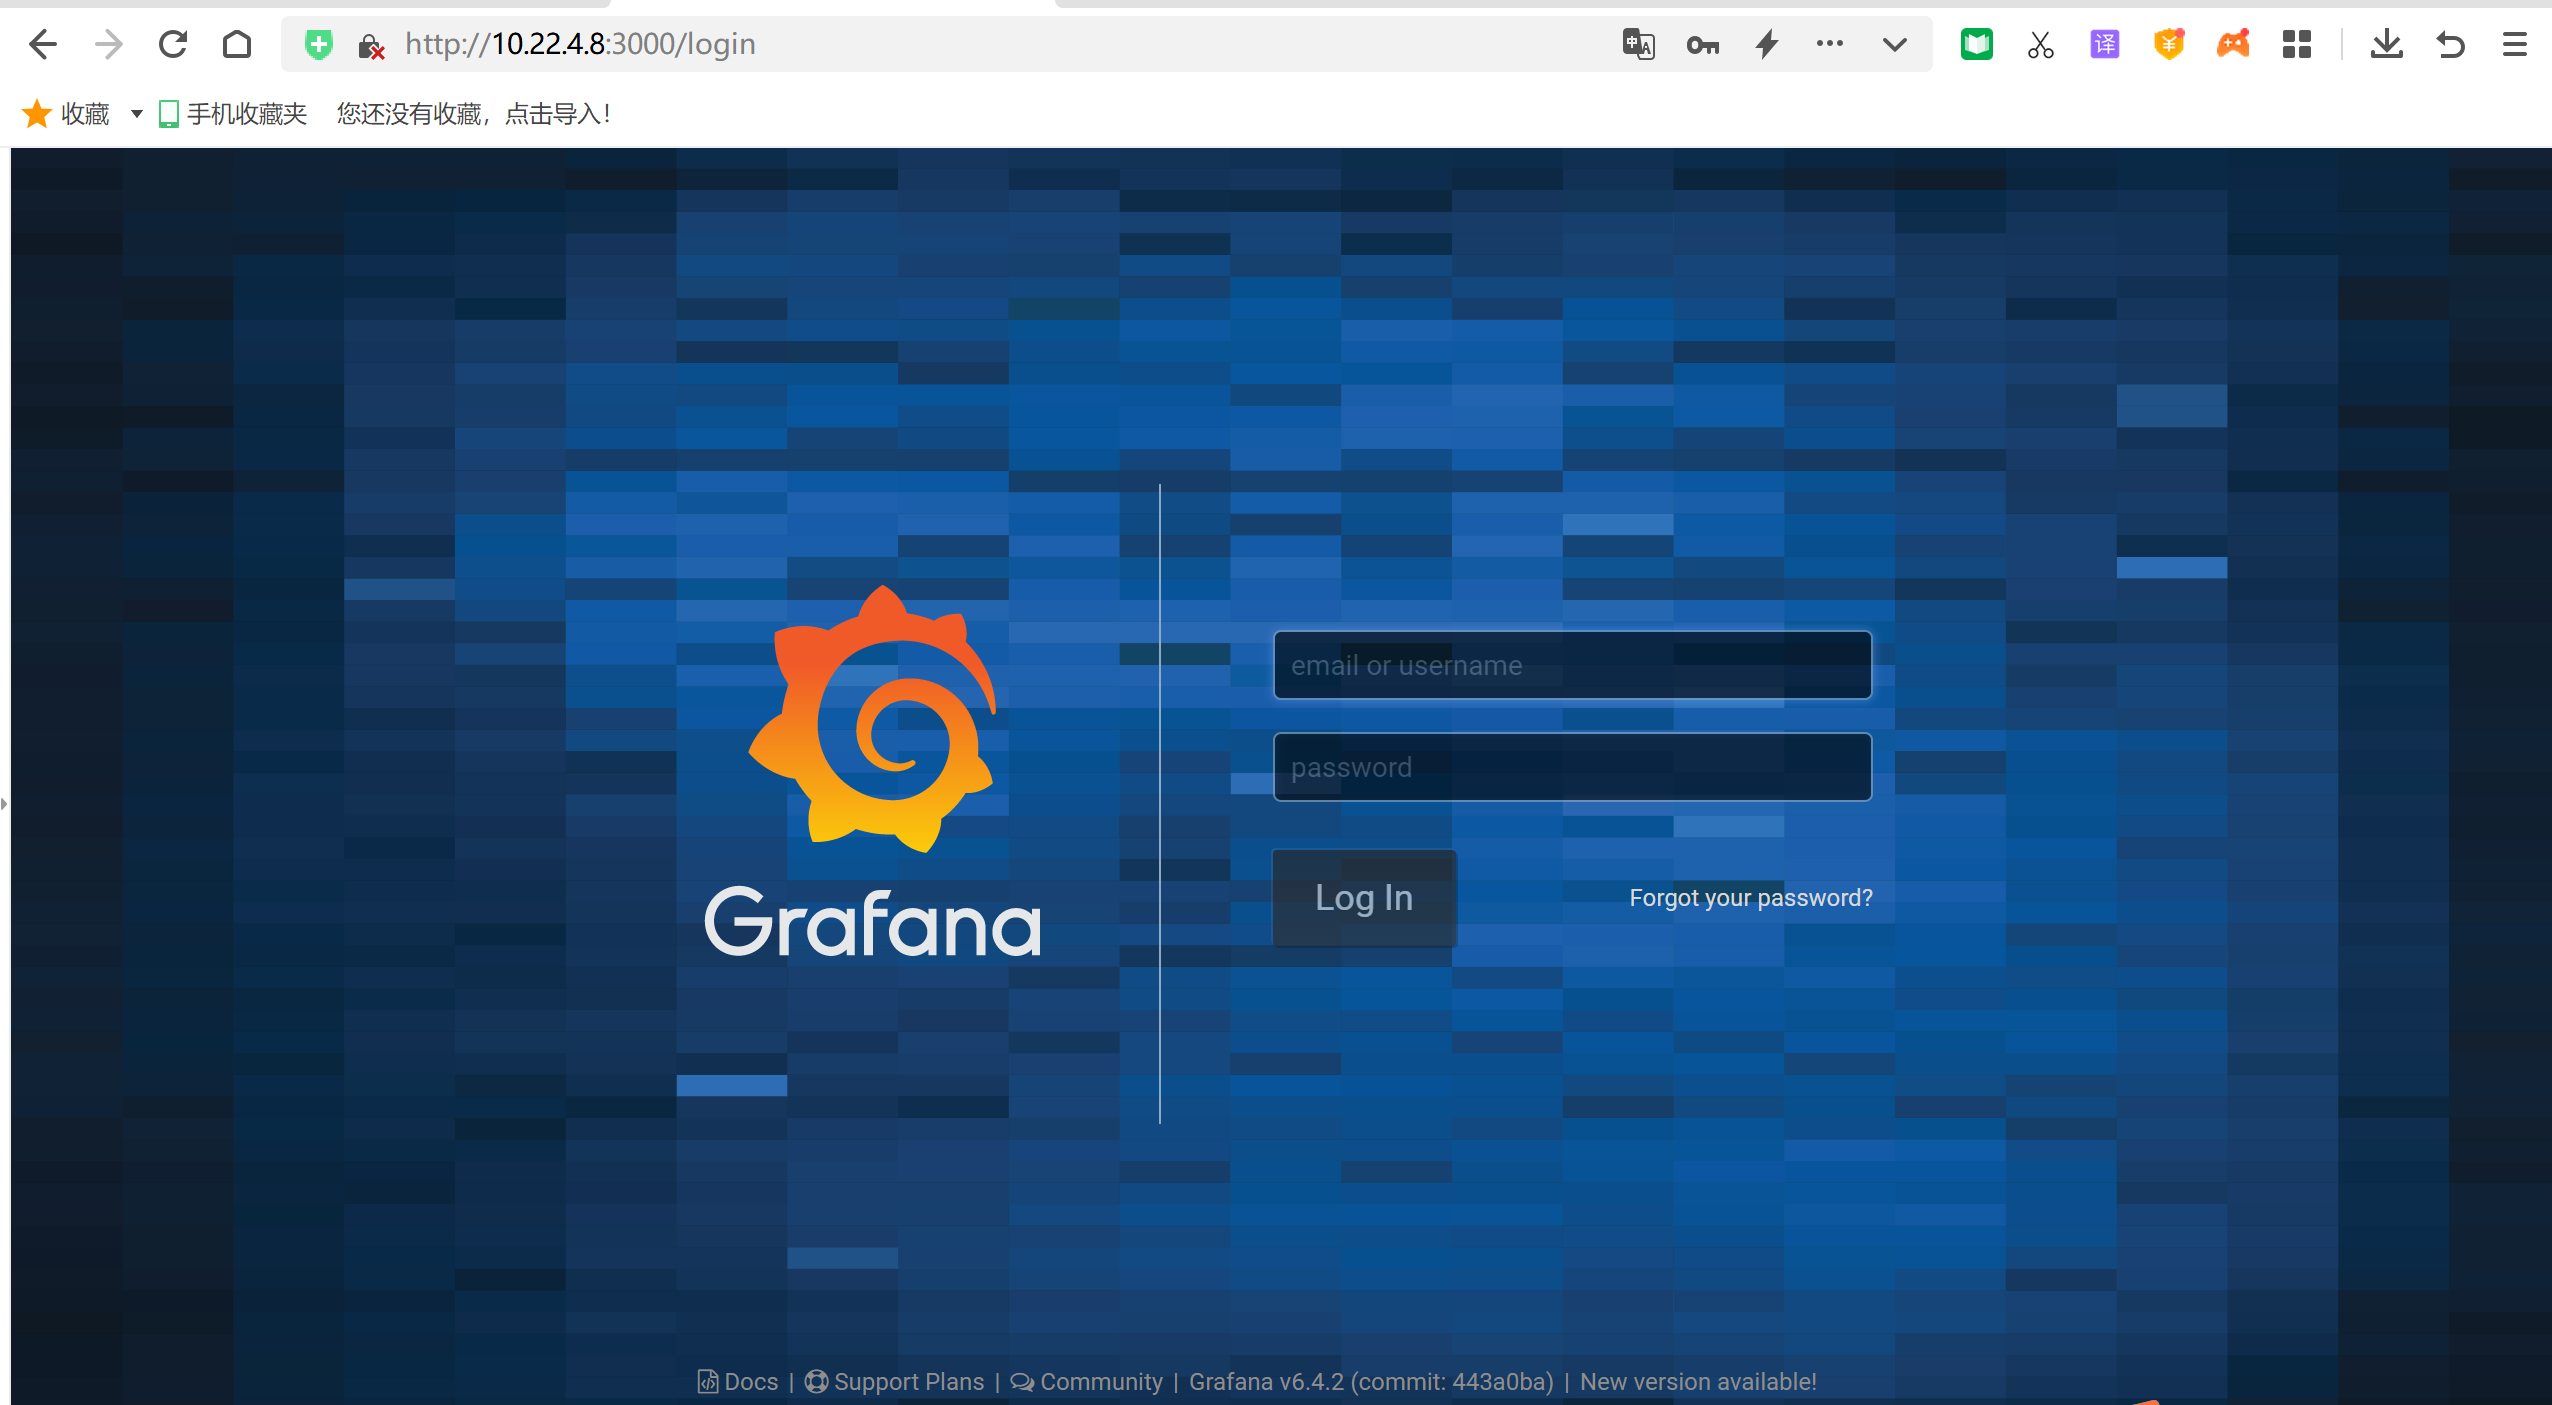Click the browser back arrow
Screen dimensions: 2552x1405
pos(43,44)
